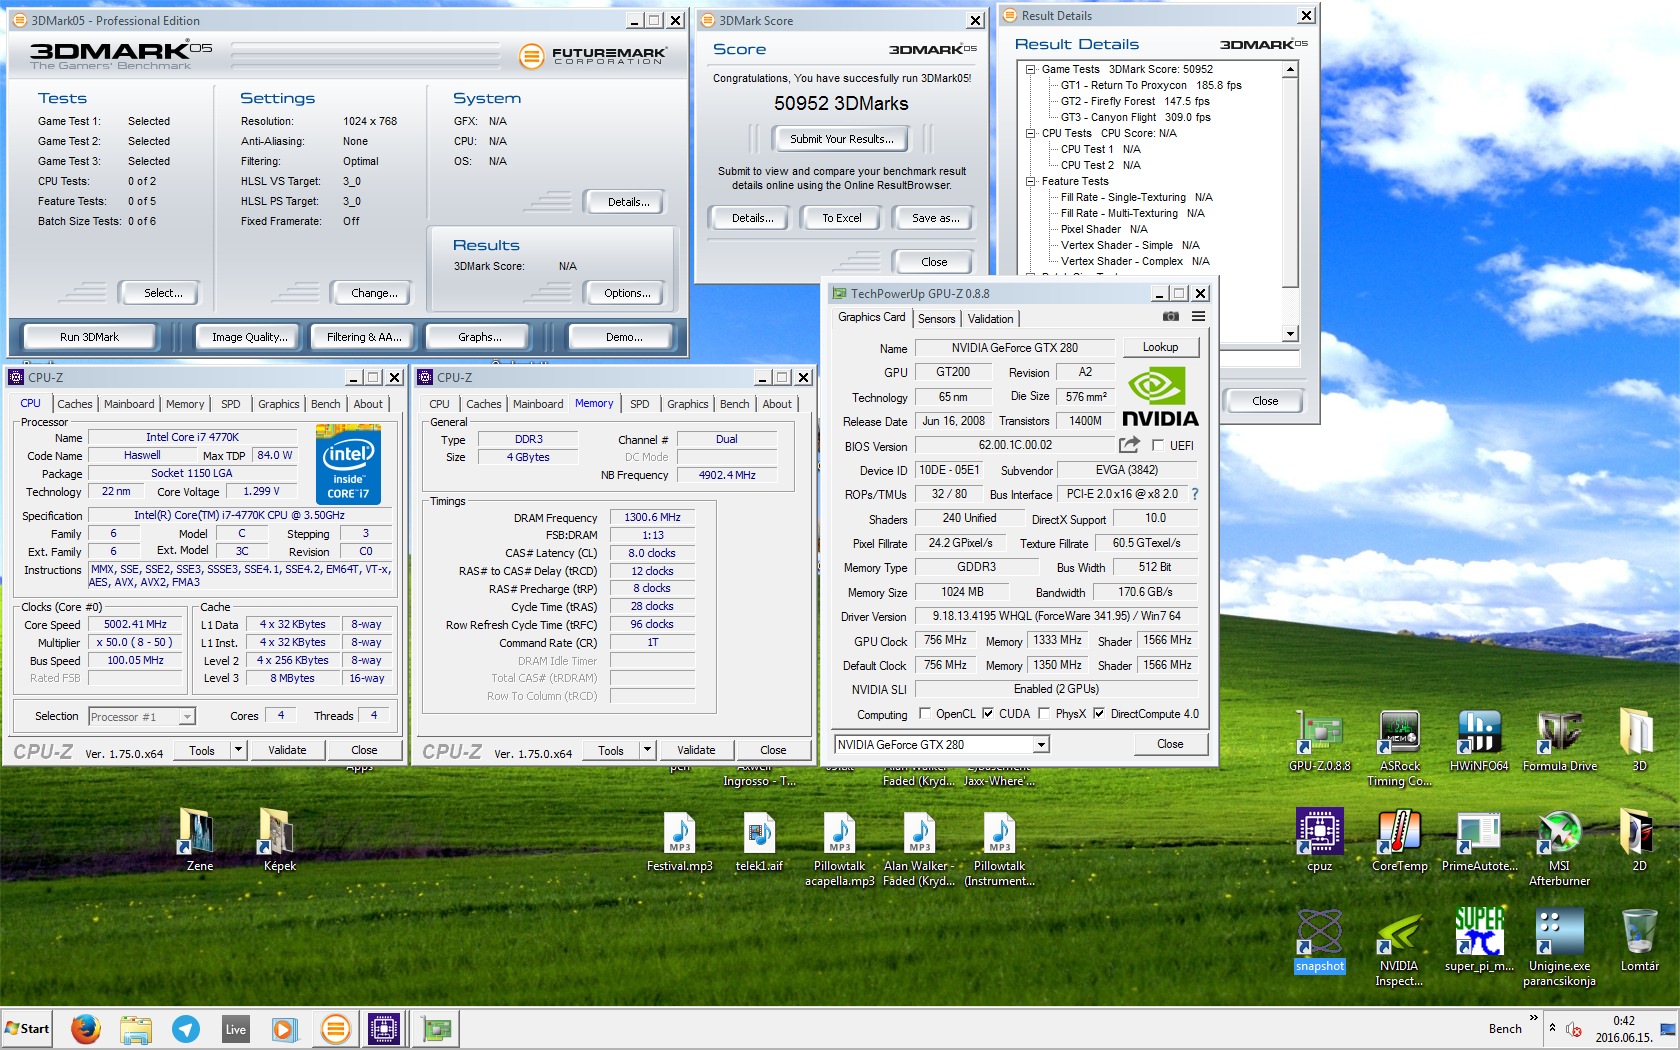Click the Image Quality... button
The height and width of the screenshot is (1050, 1680).
point(249,337)
